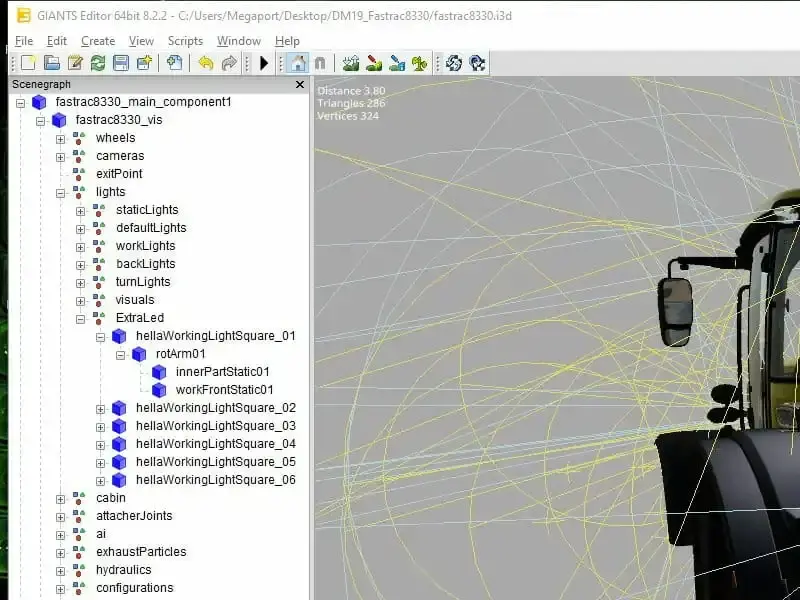Create a new scene with the blank-page icon
Image resolution: width=800 pixels, height=600 pixels.
coord(29,63)
